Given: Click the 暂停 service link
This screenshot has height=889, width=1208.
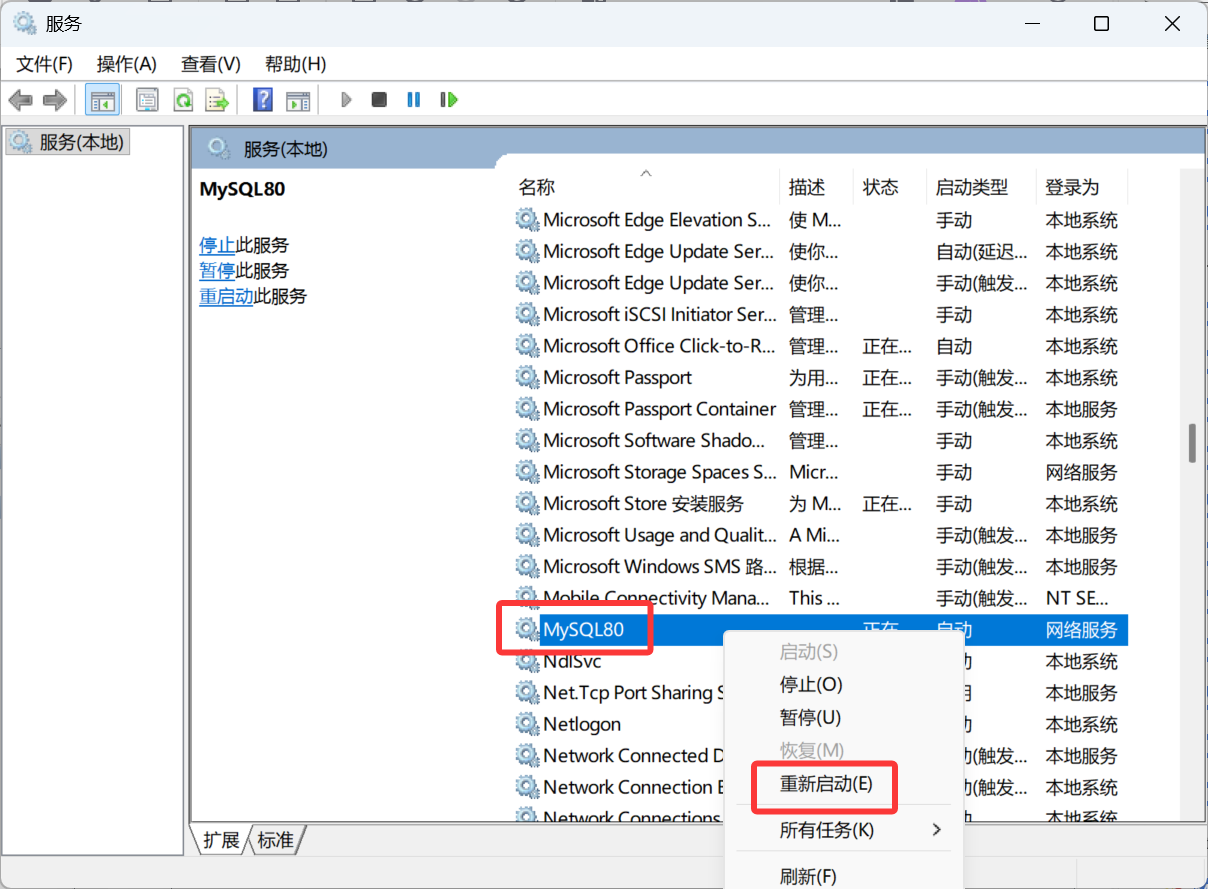Looking at the screenshot, I should [x=218, y=271].
